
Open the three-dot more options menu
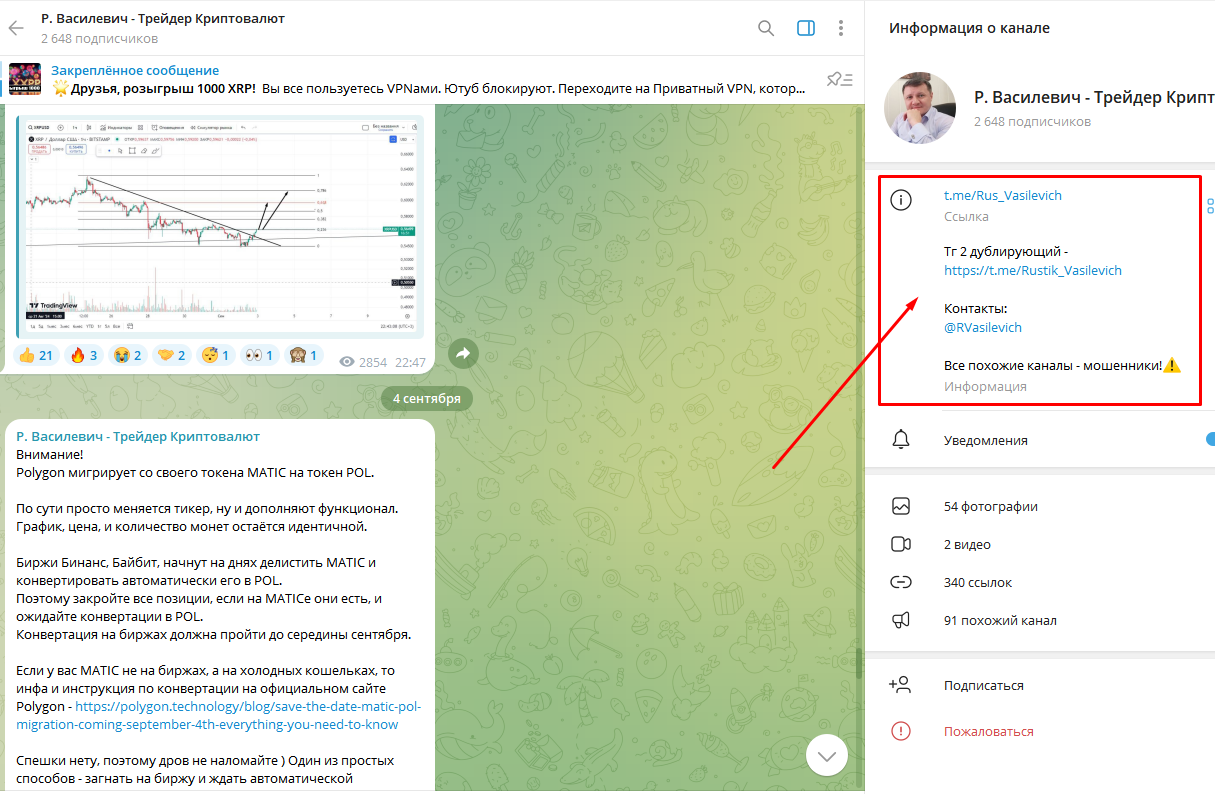pyautogui.click(x=841, y=28)
